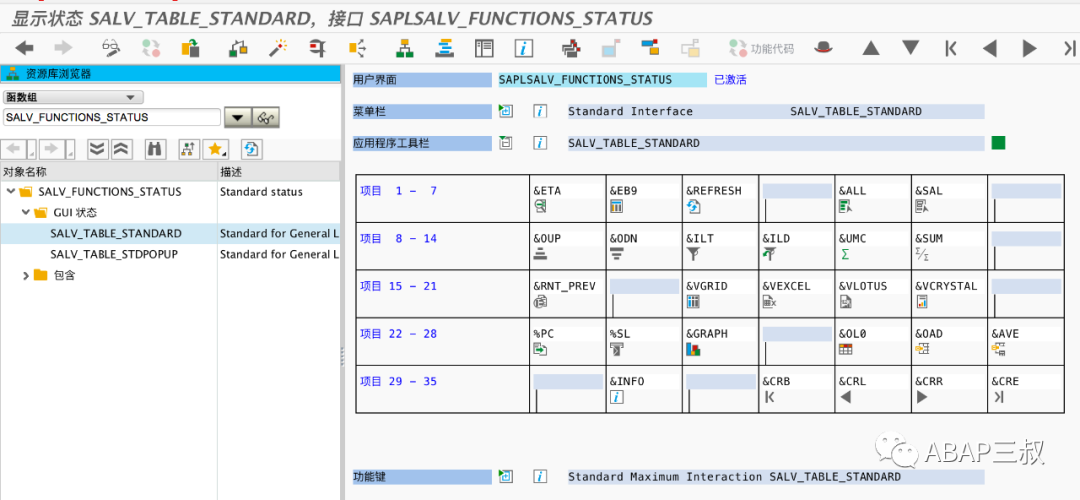Click the red hat icon in toolbar
This screenshot has height=500, width=1080.
(823, 48)
